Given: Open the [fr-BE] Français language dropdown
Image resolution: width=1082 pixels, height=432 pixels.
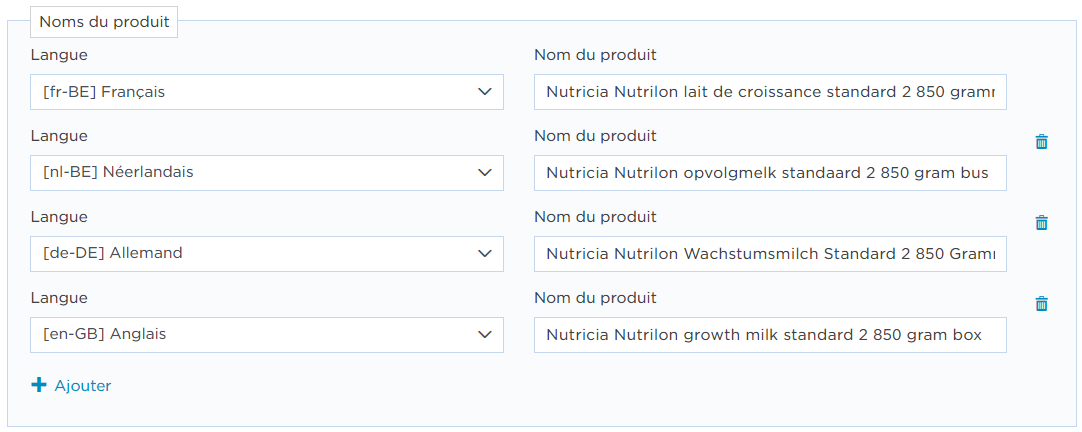Looking at the screenshot, I should click(266, 92).
